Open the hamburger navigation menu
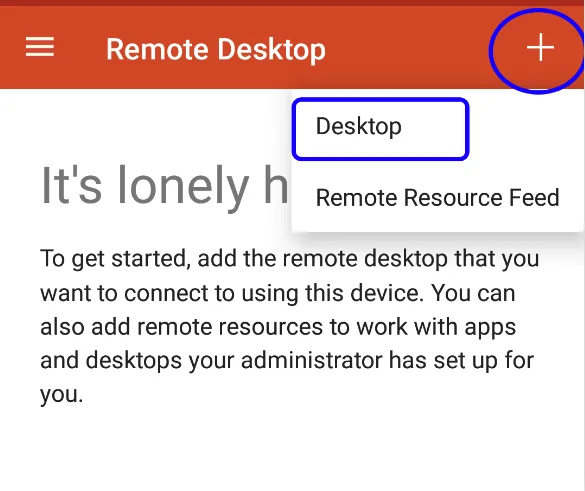This screenshot has height=491, width=585. coord(40,47)
